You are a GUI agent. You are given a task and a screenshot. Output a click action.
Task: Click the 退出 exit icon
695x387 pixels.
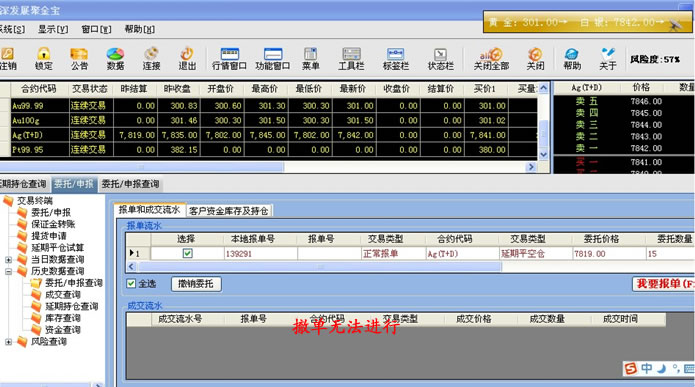click(x=187, y=59)
